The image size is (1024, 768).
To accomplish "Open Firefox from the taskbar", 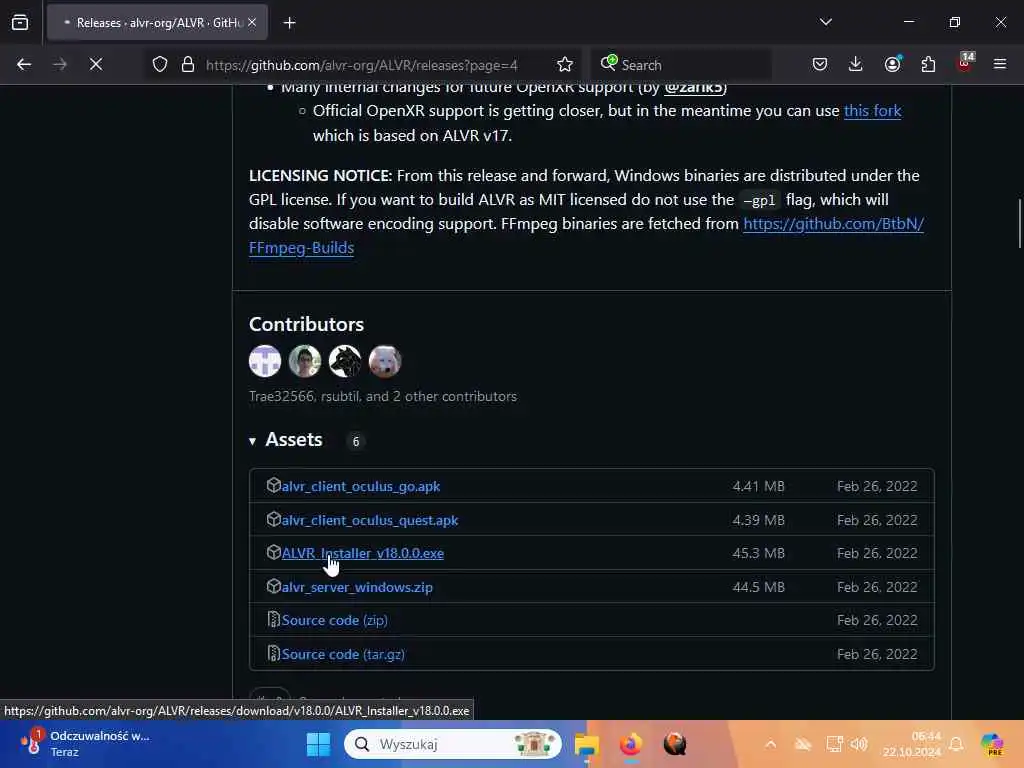I will (630, 744).
